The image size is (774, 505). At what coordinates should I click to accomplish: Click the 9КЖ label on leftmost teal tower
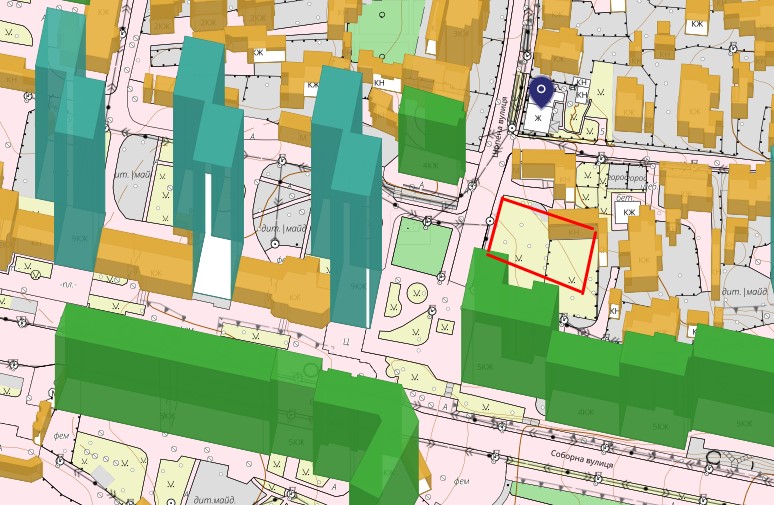pyautogui.click(x=79, y=238)
